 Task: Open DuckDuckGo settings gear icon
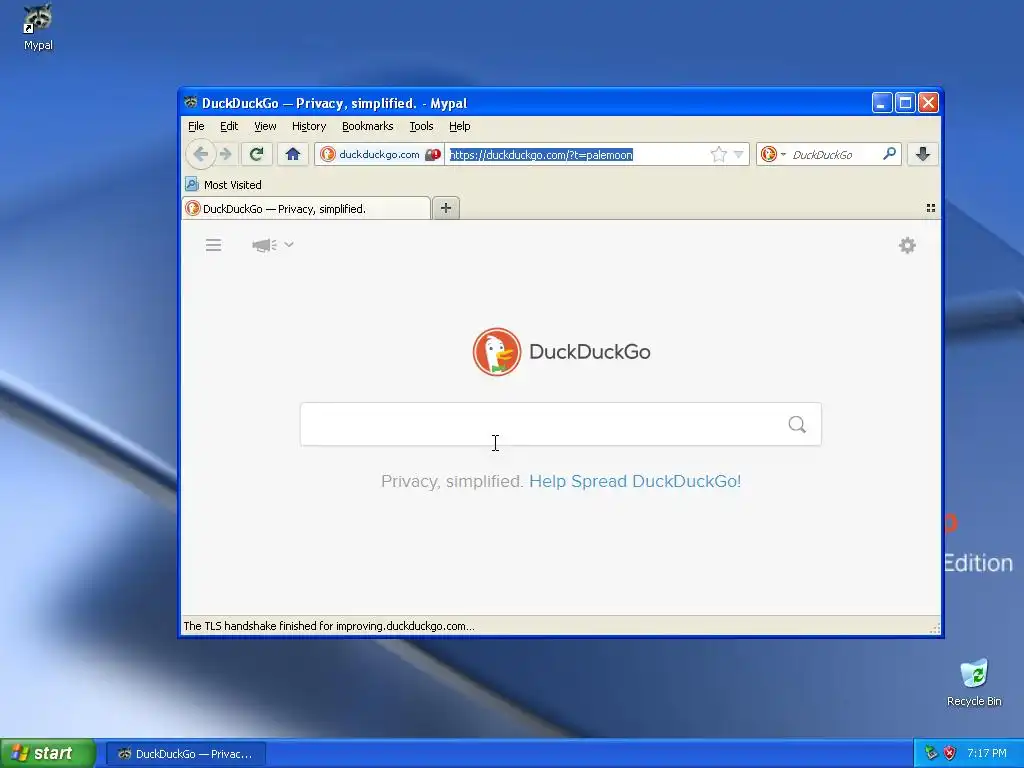coord(907,246)
